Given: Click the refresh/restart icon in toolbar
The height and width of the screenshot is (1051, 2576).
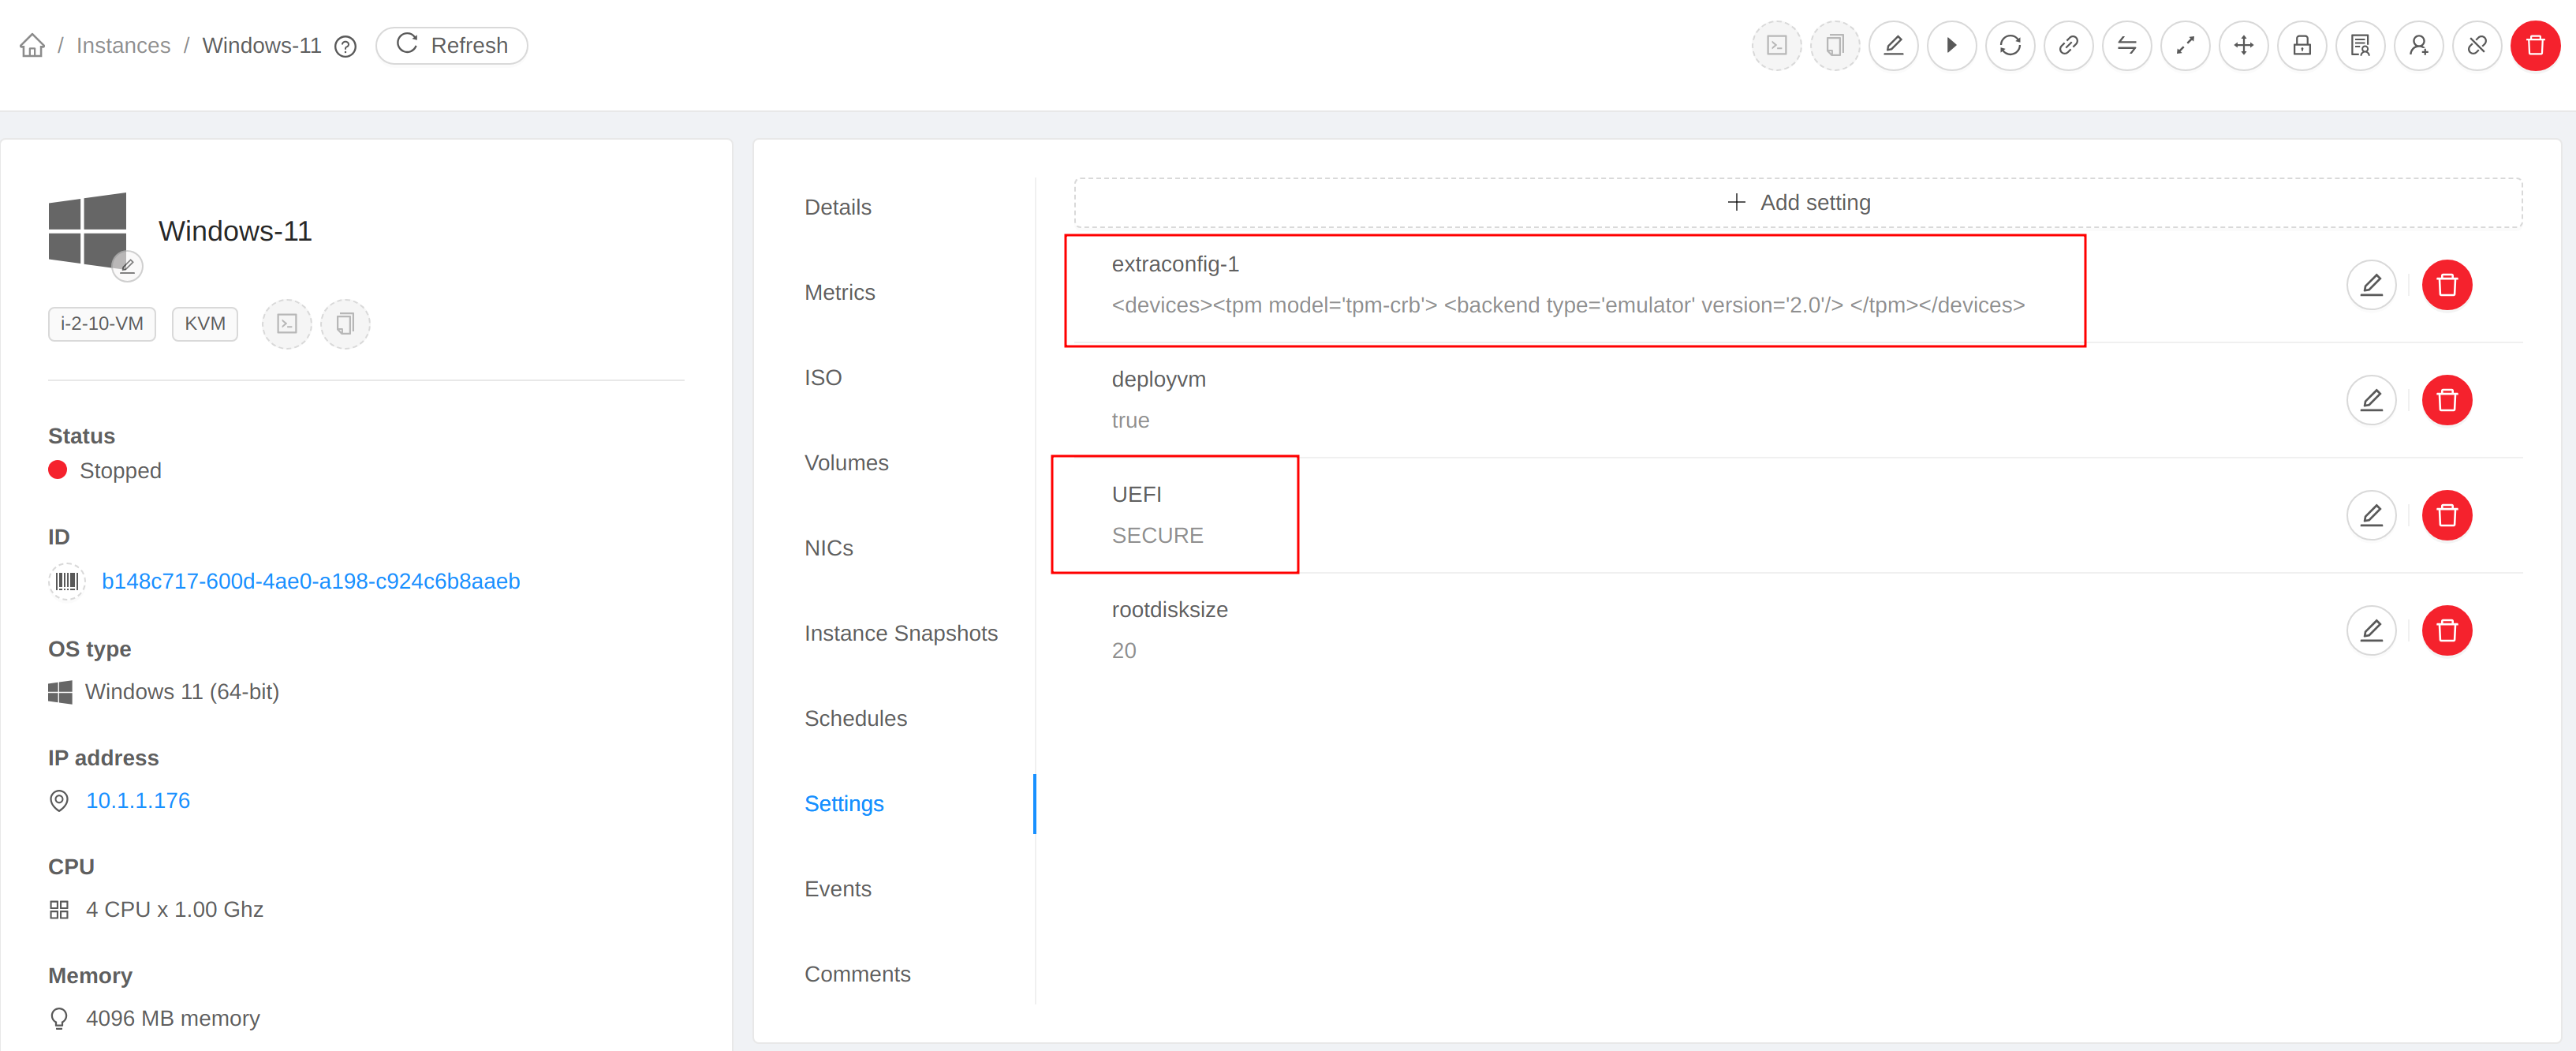Looking at the screenshot, I should tap(2010, 44).
